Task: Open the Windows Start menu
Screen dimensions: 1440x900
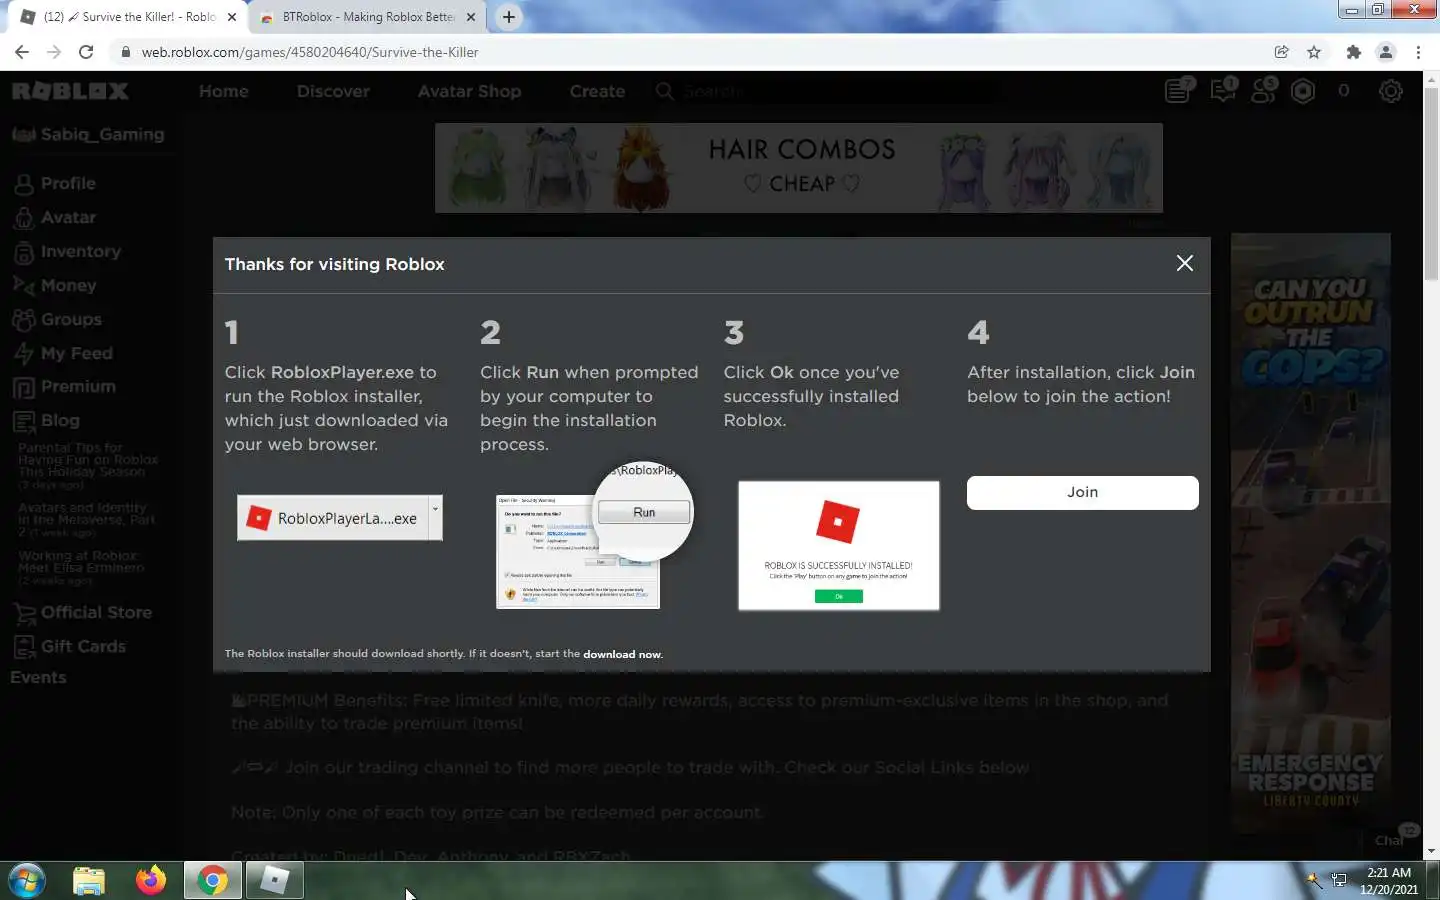Action: click(x=27, y=881)
